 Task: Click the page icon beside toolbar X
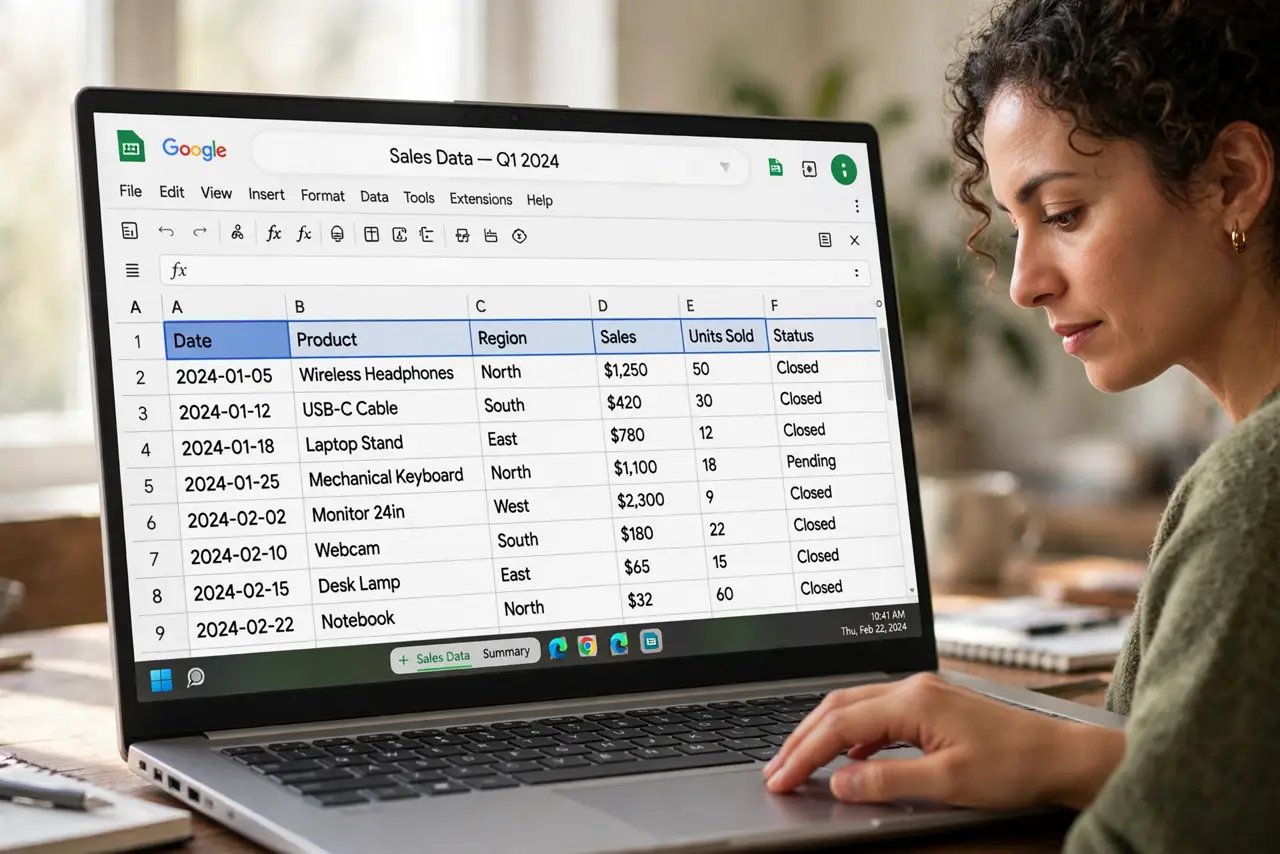click(x=825, y=240)
